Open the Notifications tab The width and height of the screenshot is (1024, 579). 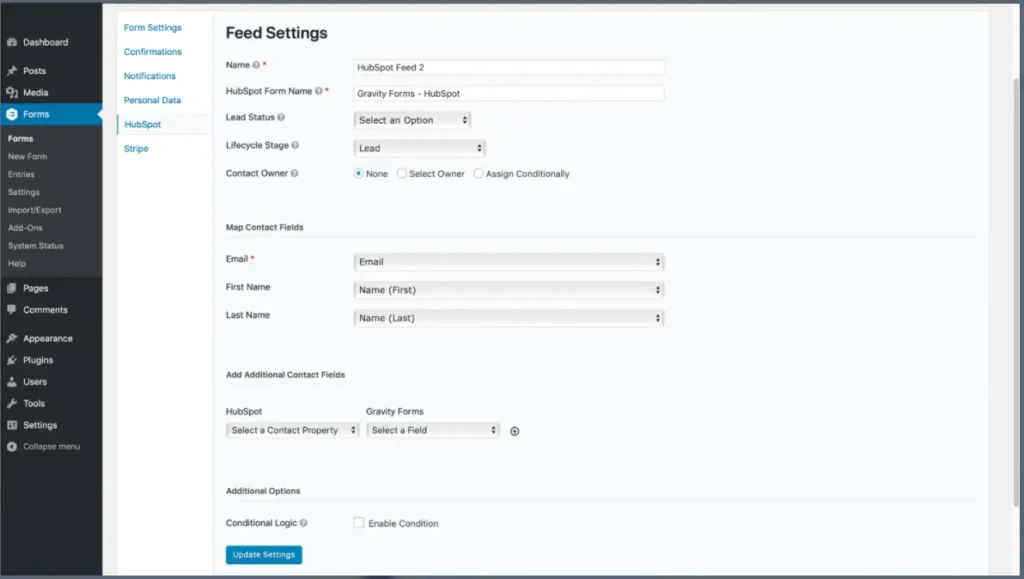coord(150,76)
